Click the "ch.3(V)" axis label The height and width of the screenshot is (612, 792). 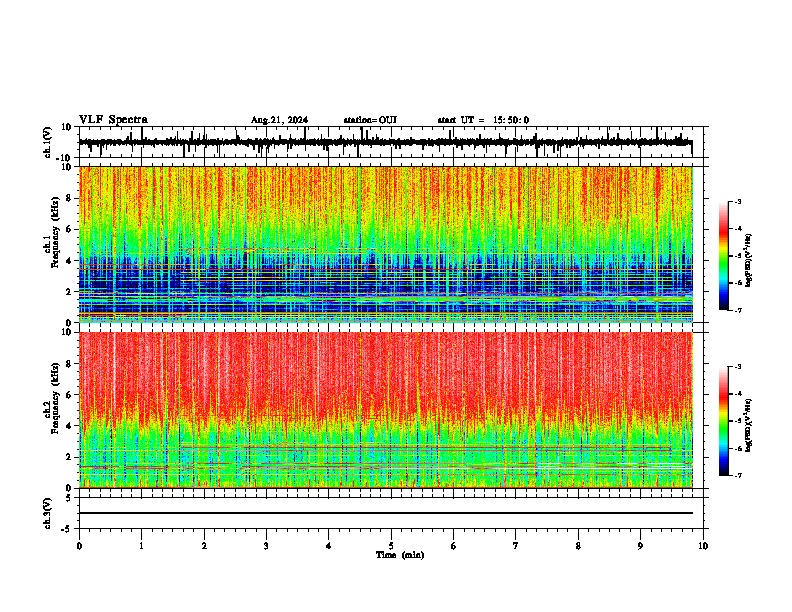click(x=48, y=513)
